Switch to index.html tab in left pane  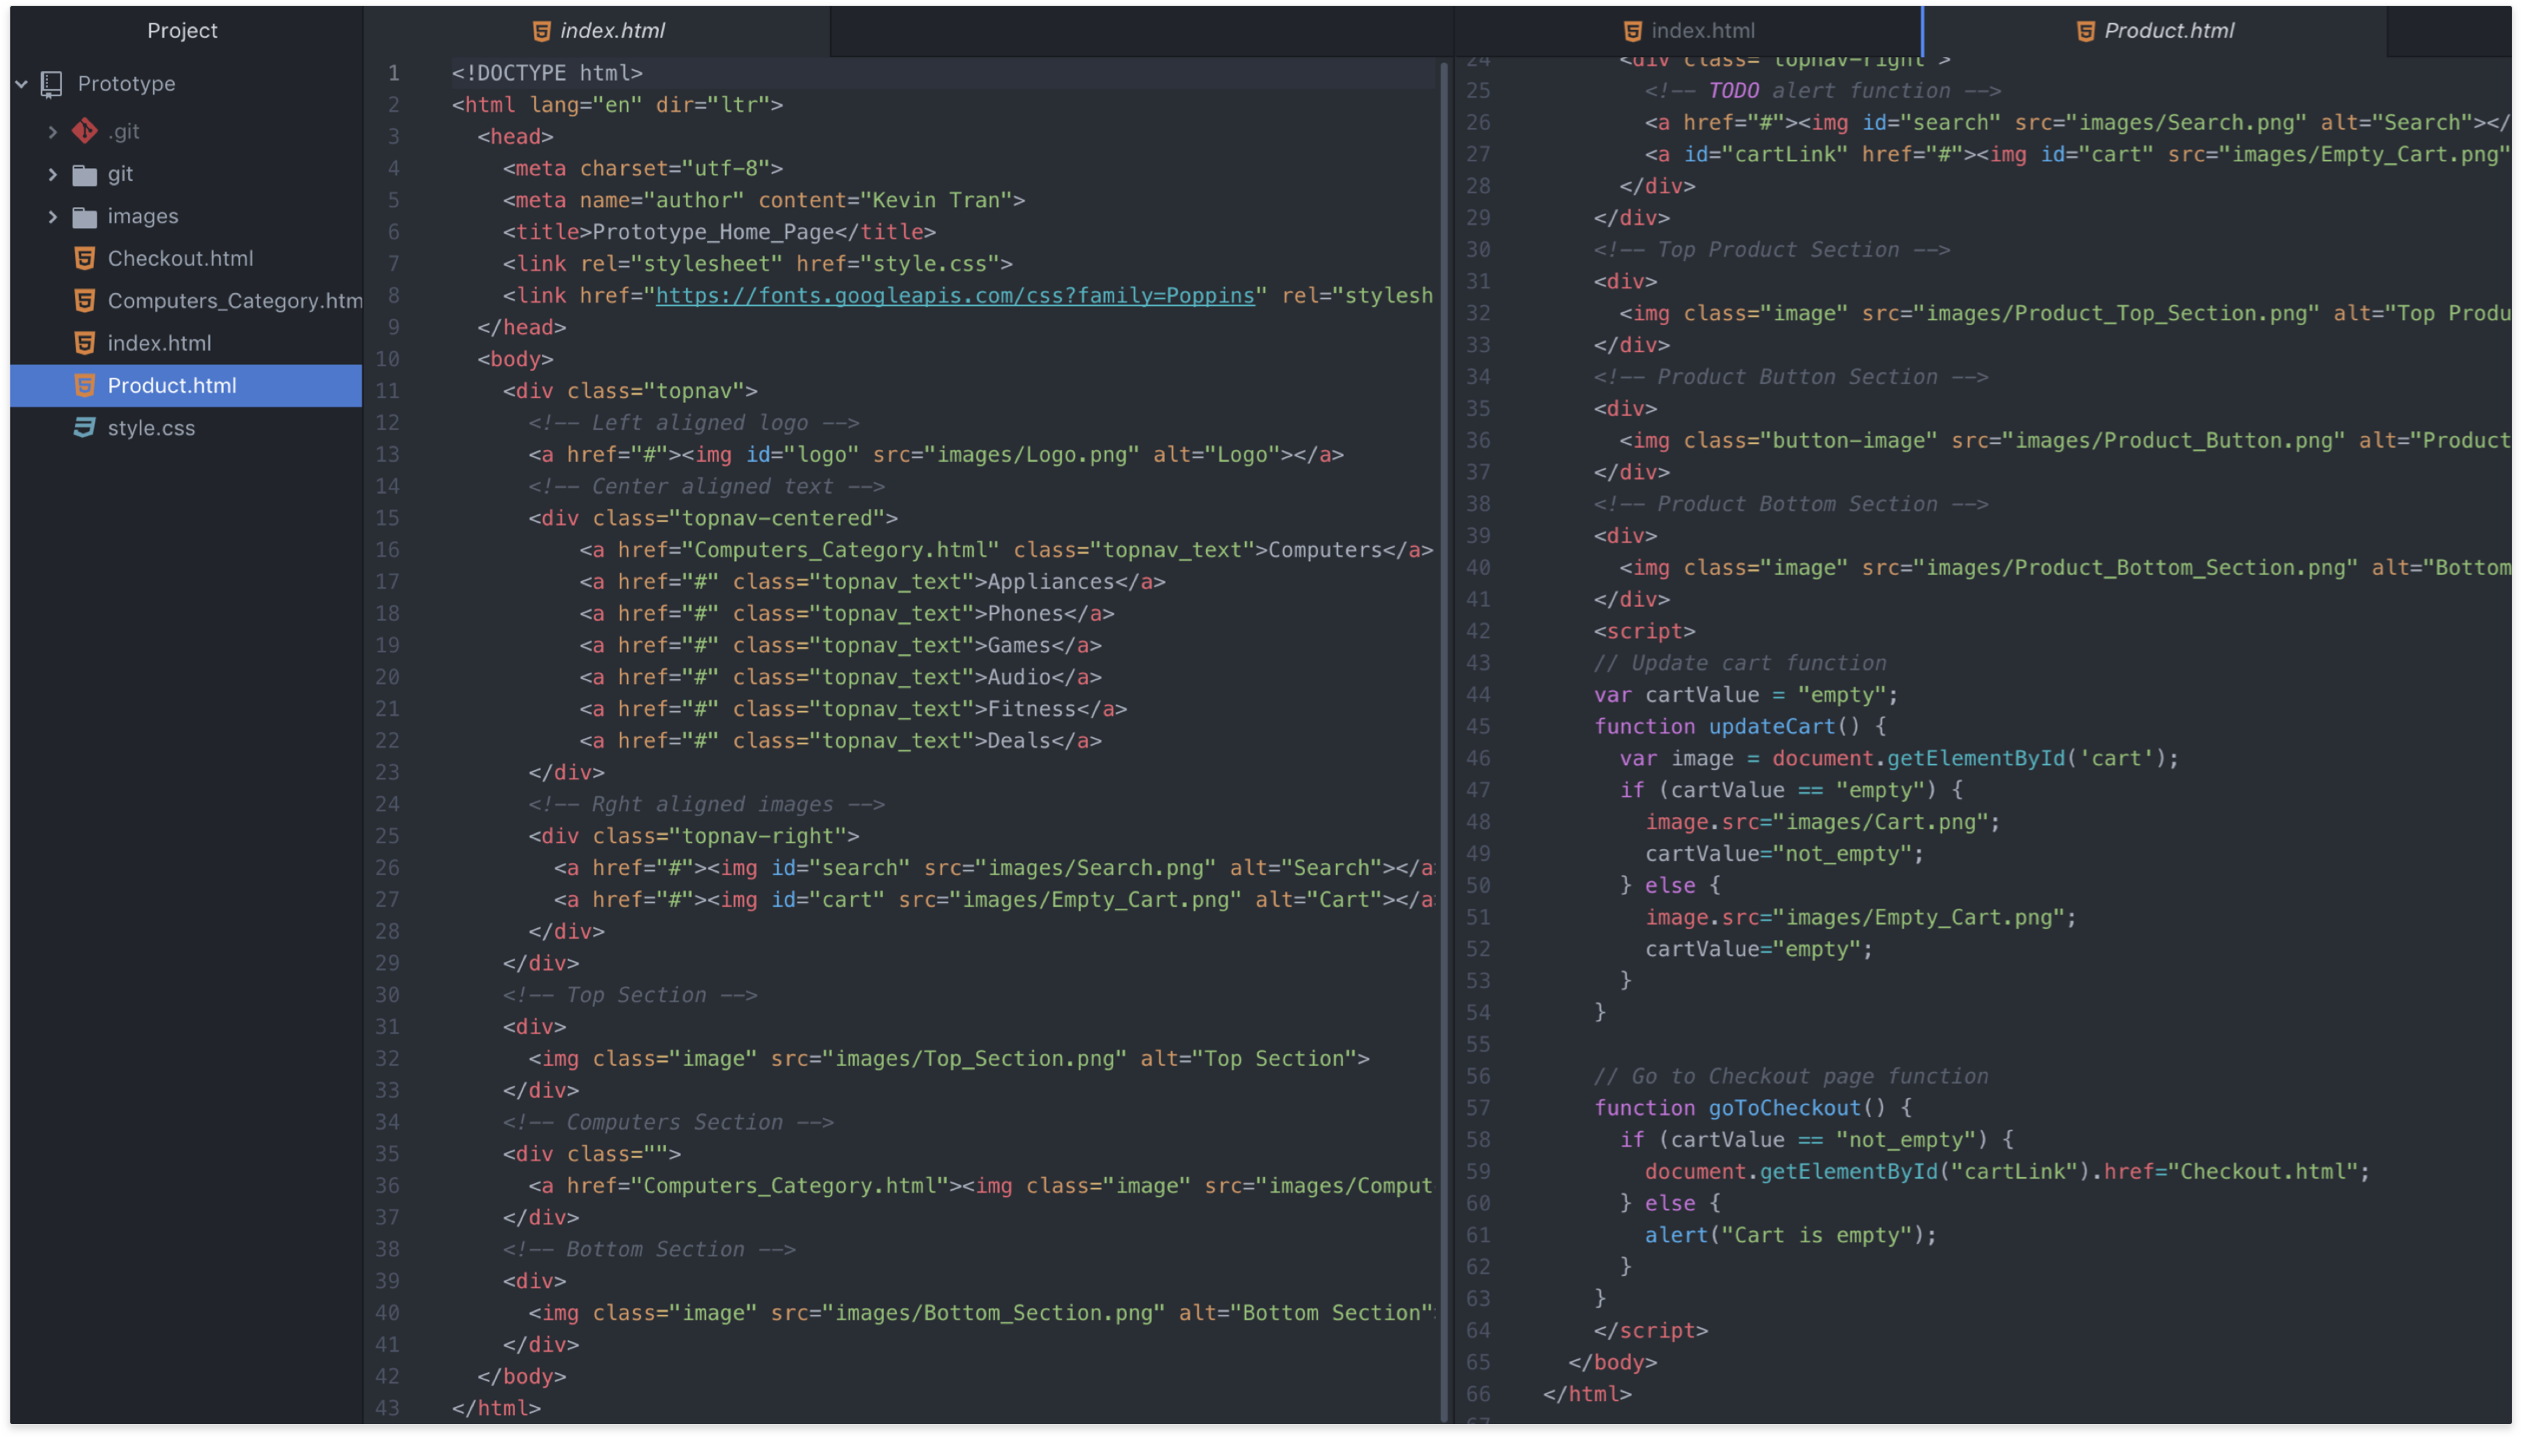point(598,31)
